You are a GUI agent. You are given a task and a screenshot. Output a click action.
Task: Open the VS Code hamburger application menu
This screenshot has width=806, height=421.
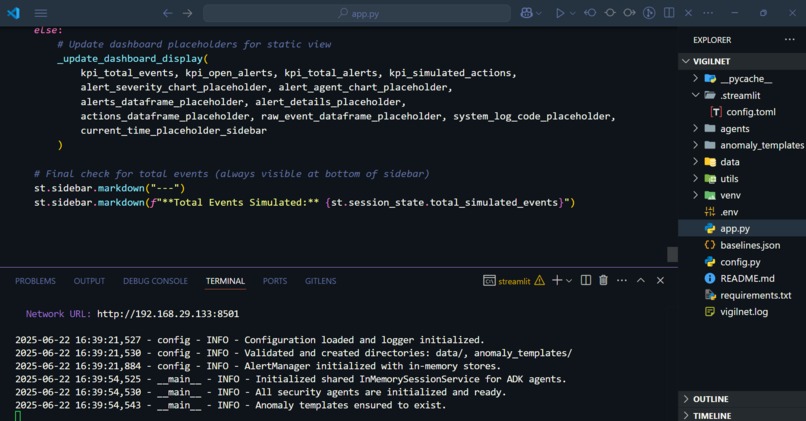[41, 13]
